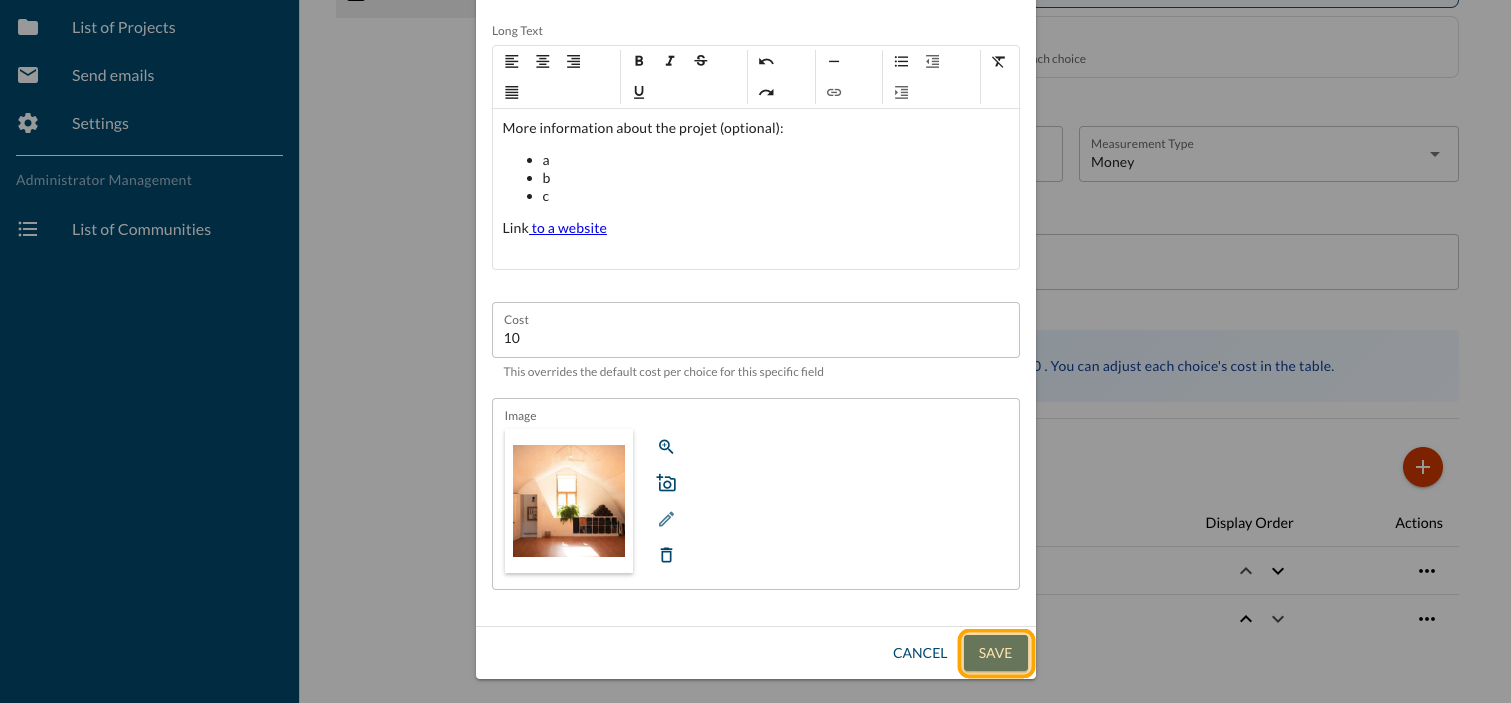The height and width of the screenshot is (703, 1511).
Task: Toggle bulleted list in editor
Action: pos(901,61)
